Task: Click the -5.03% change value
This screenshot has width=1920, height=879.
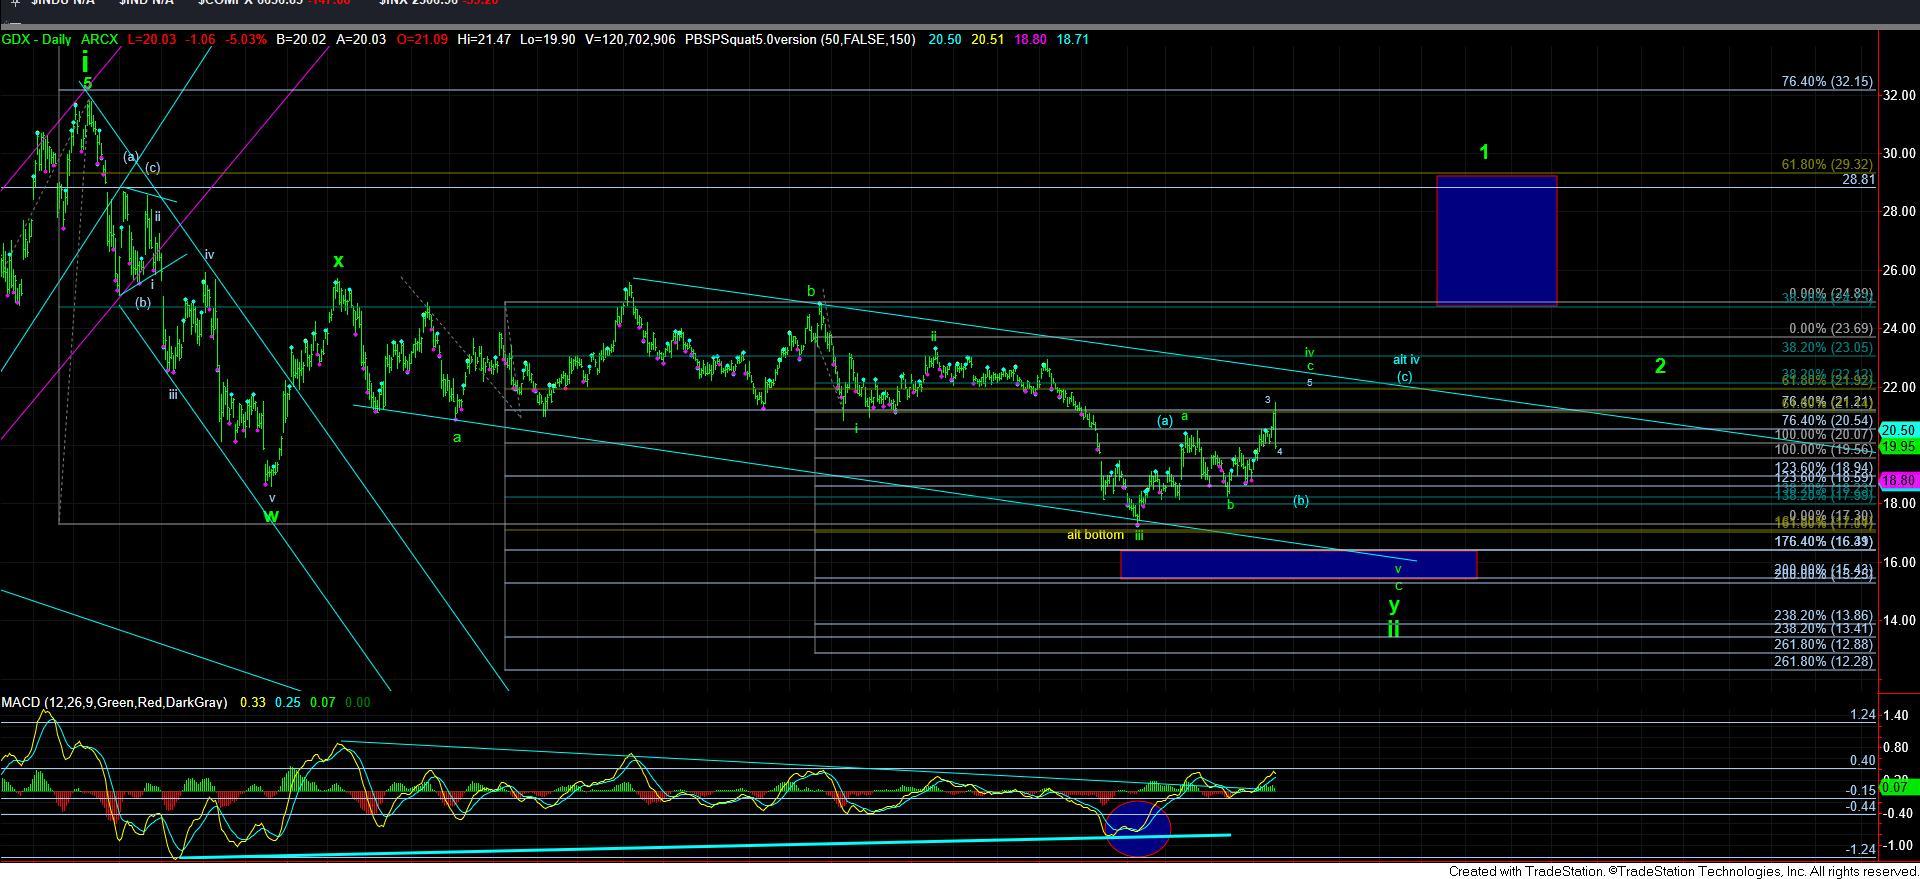Action: pos(245,40)
